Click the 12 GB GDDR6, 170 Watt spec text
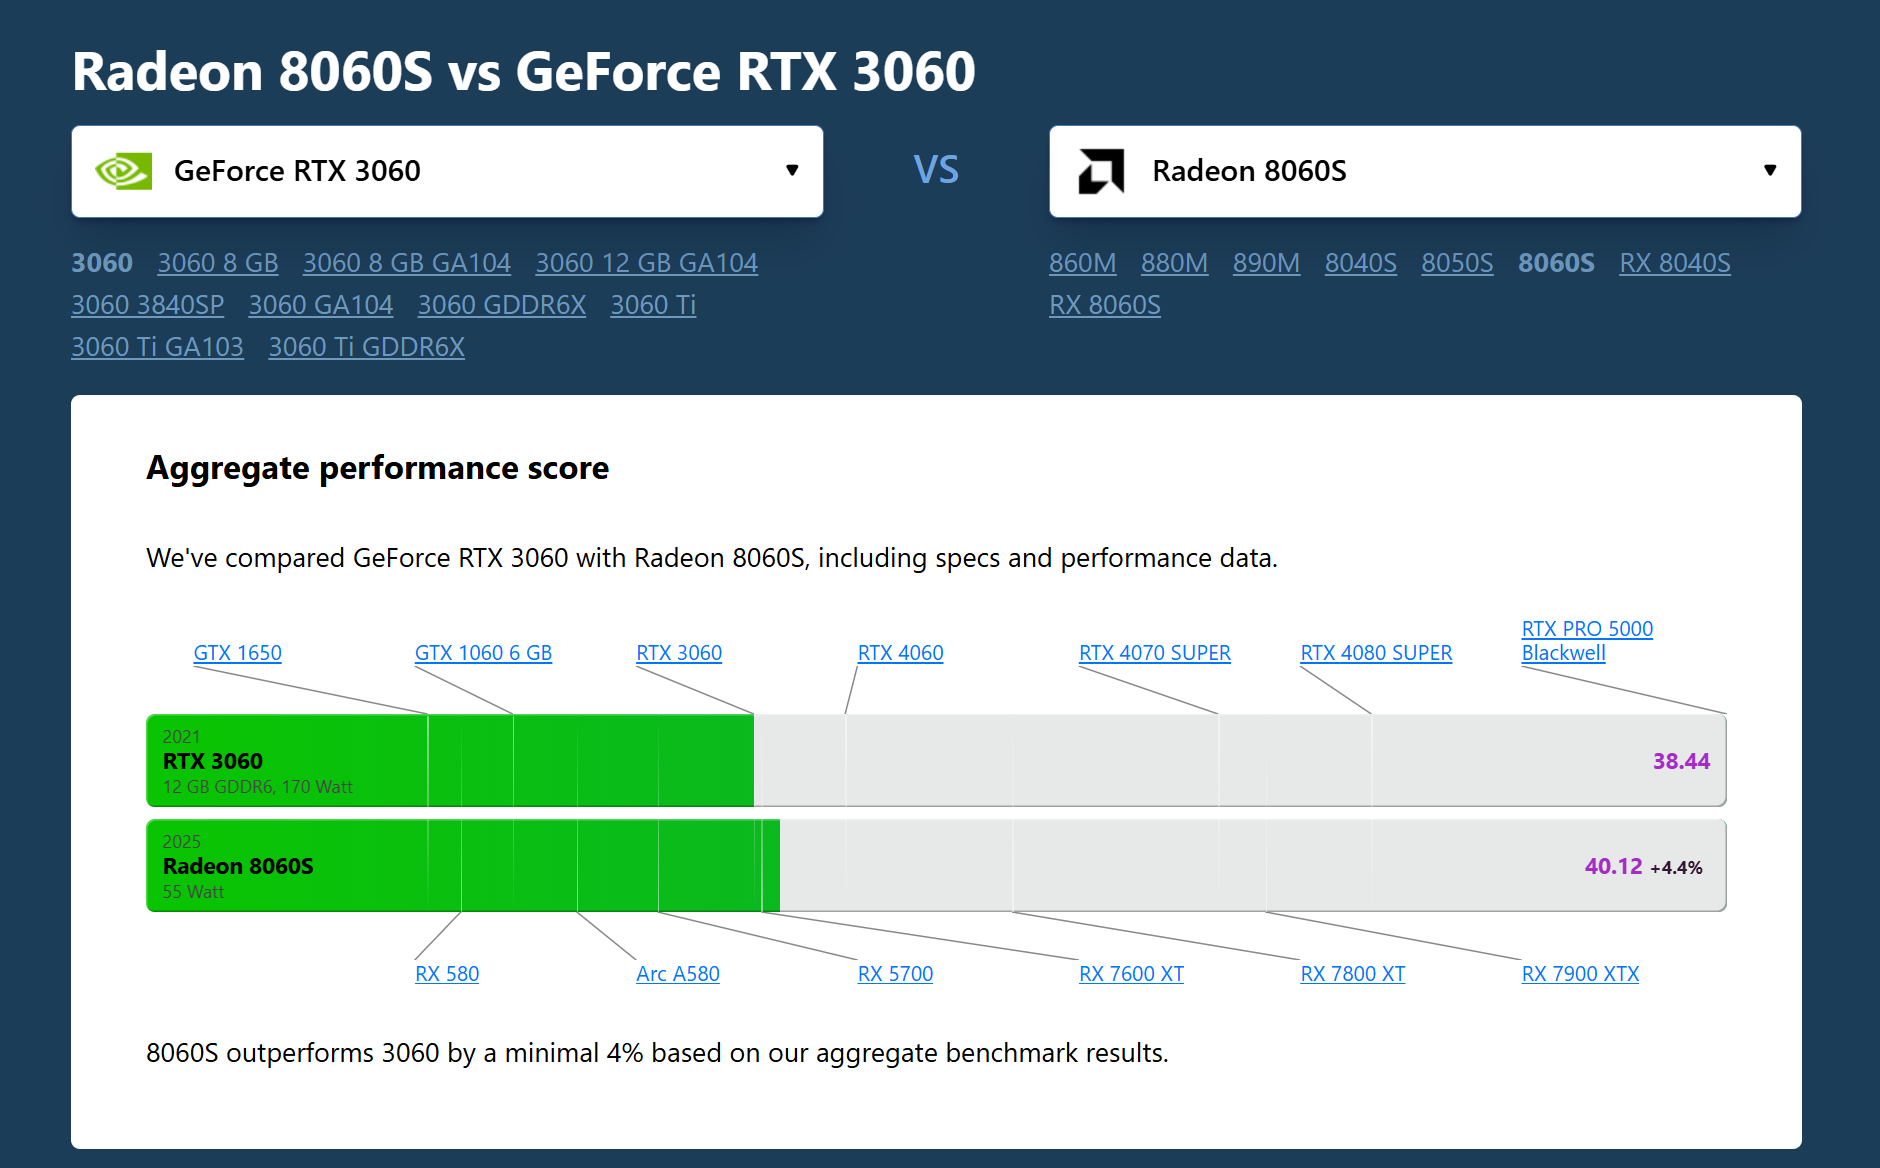 point(258,787)
